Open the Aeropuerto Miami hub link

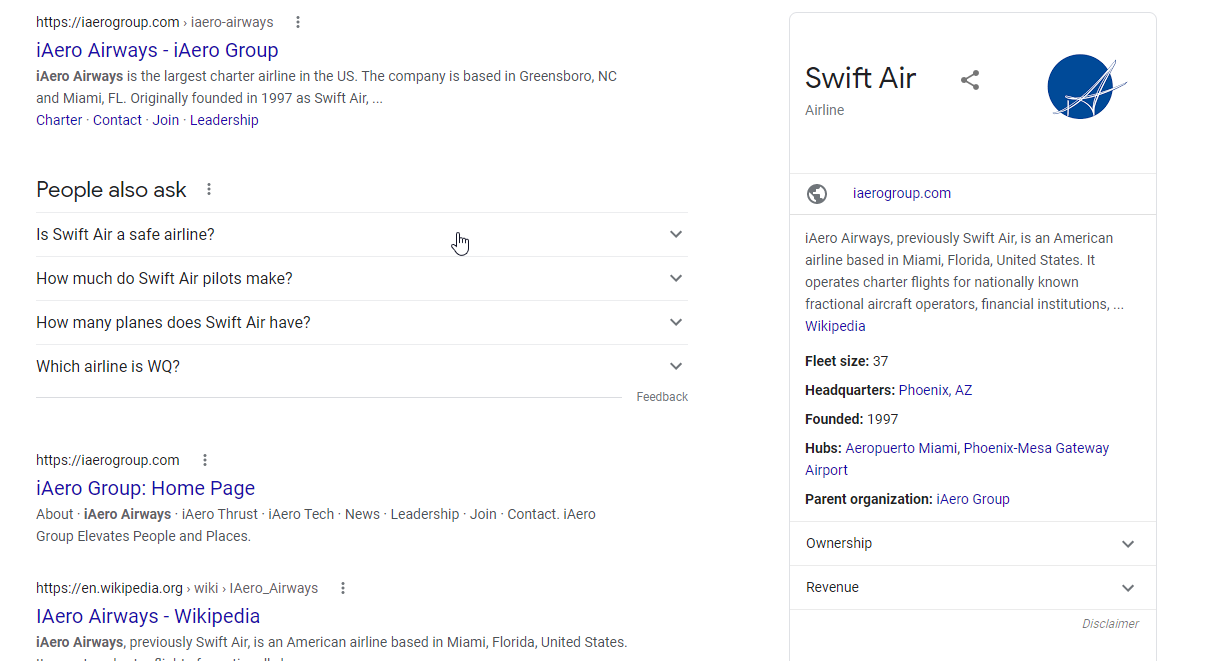tap(901, 448)
